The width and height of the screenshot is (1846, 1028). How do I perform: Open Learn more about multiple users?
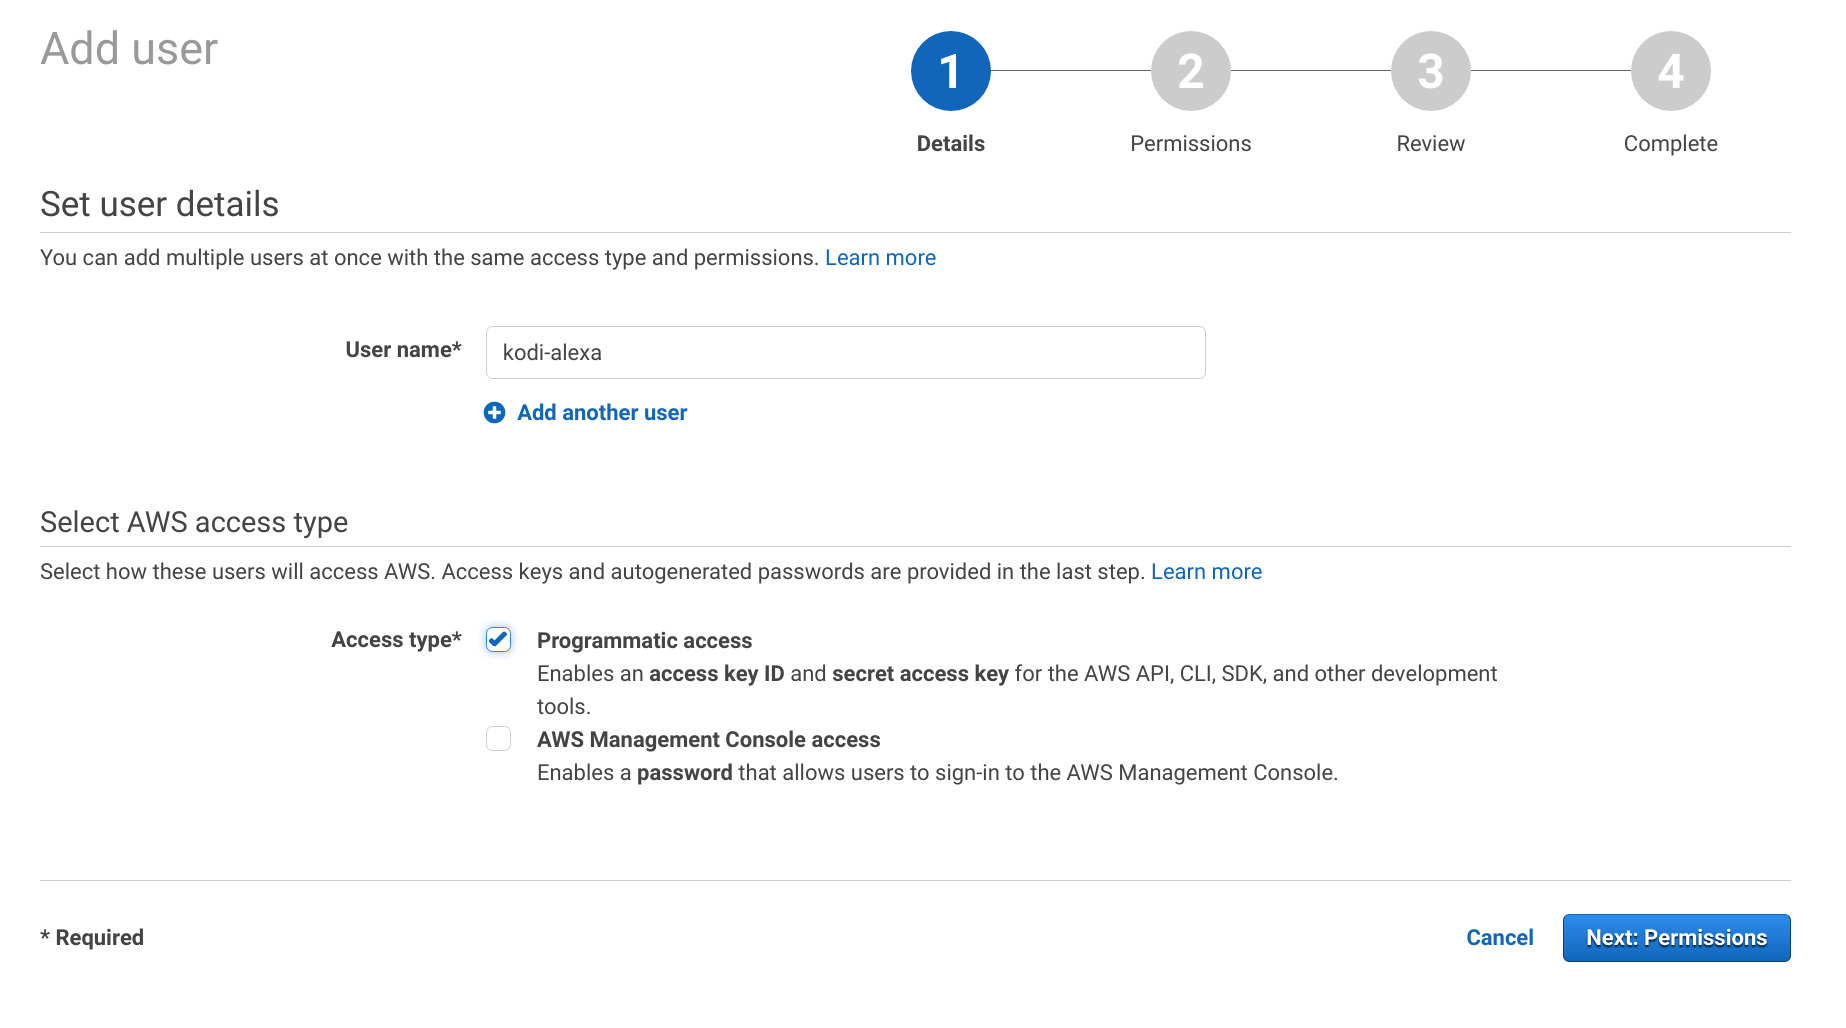(x=880, y=258)
